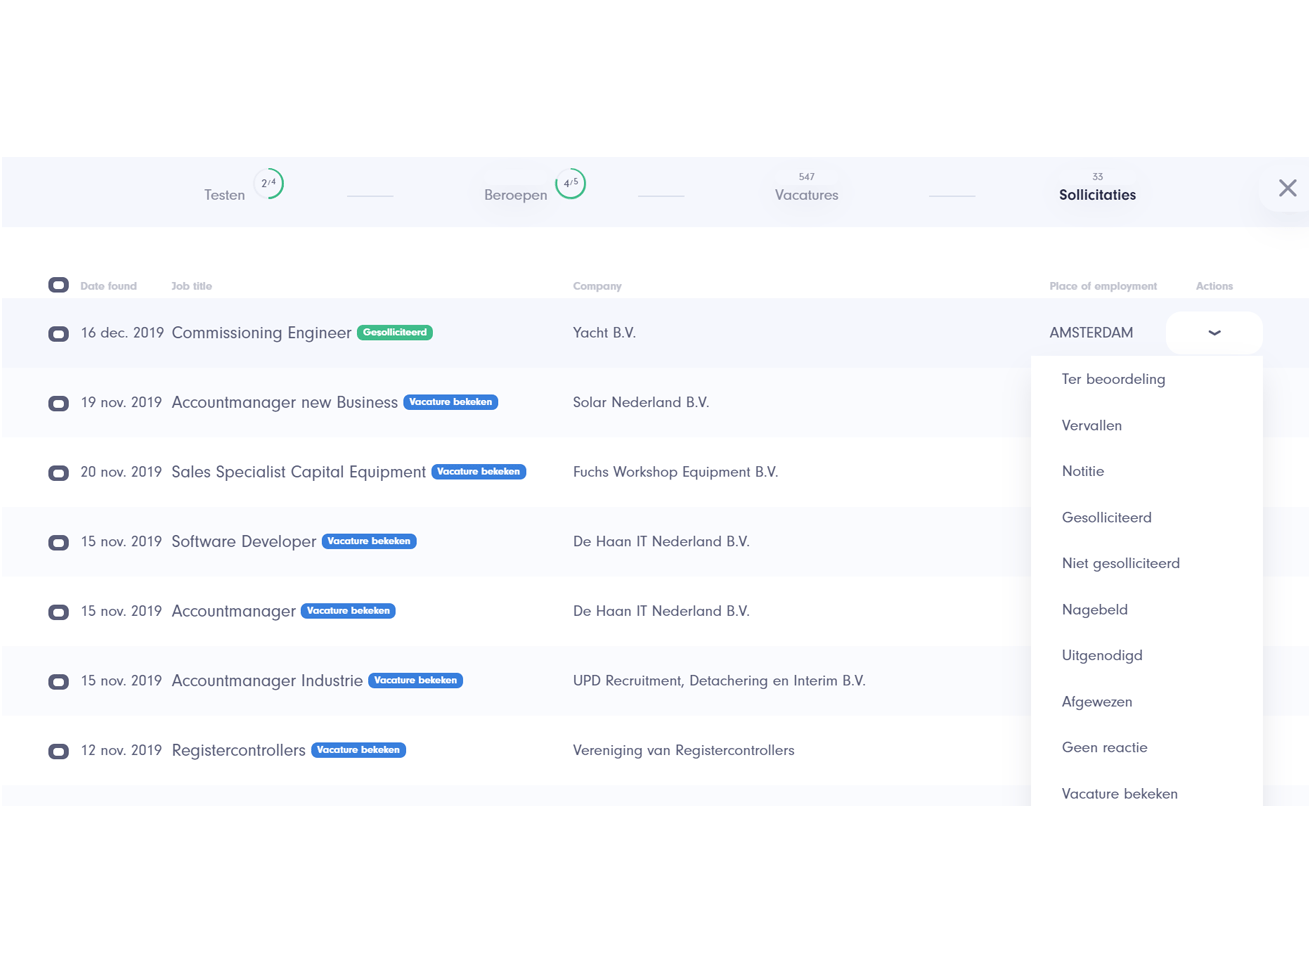Open the Testen step tab
Image resolution: width=1309 pixels, height=963 pixels.
coord(224,195)
